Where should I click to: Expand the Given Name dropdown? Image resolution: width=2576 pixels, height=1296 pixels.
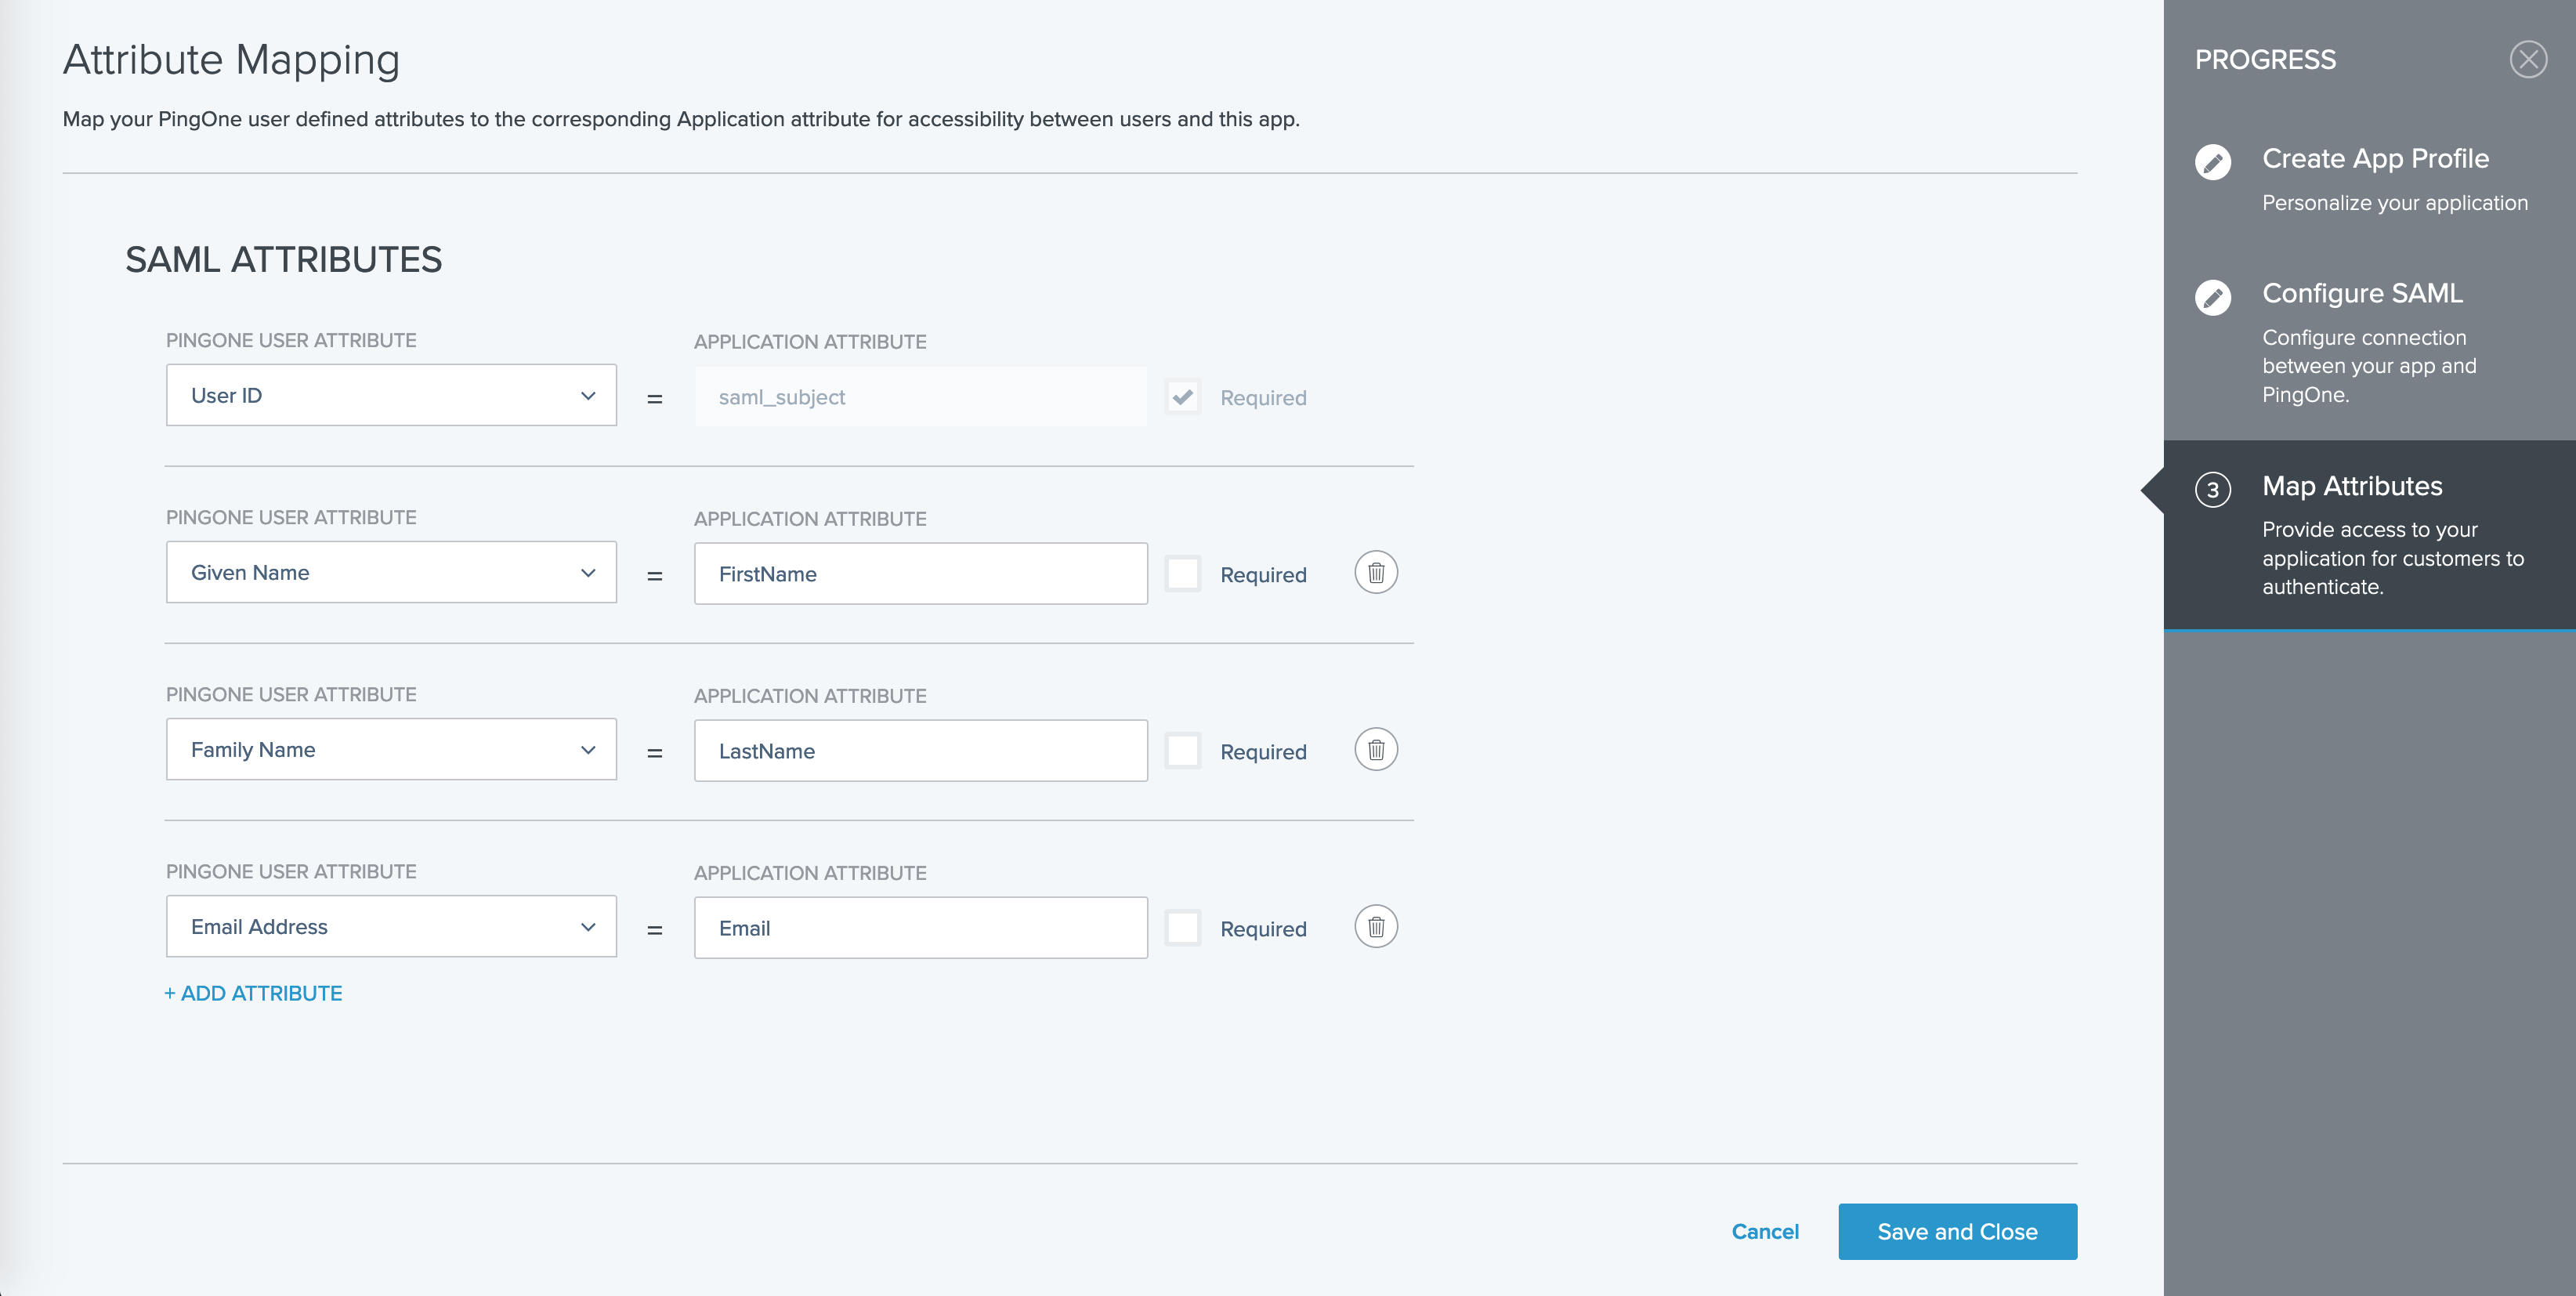391,573
